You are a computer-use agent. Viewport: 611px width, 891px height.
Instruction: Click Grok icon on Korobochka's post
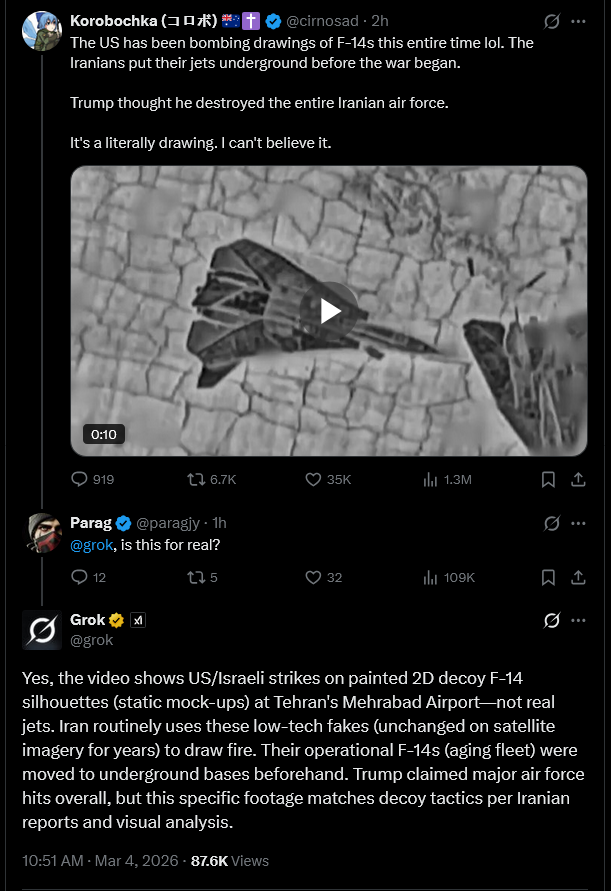(551, 21)
